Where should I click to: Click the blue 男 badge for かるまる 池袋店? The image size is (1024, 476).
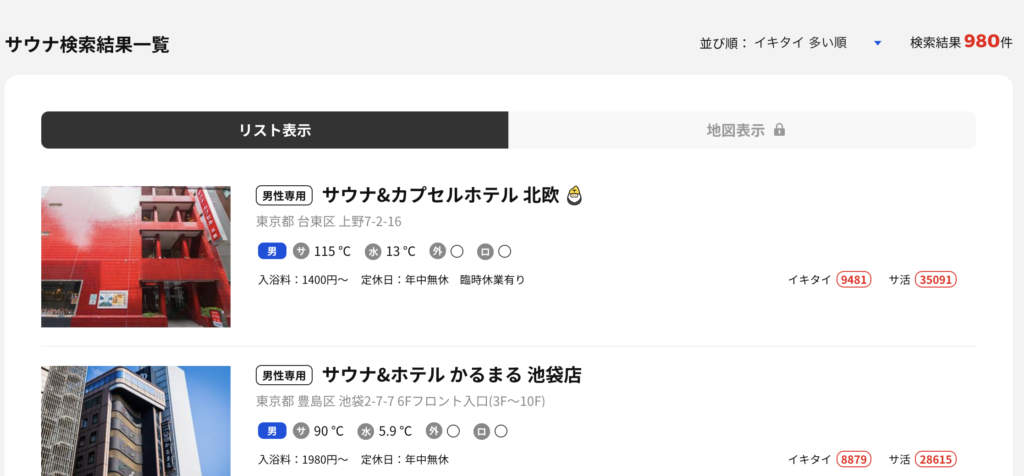click(272, 431)
